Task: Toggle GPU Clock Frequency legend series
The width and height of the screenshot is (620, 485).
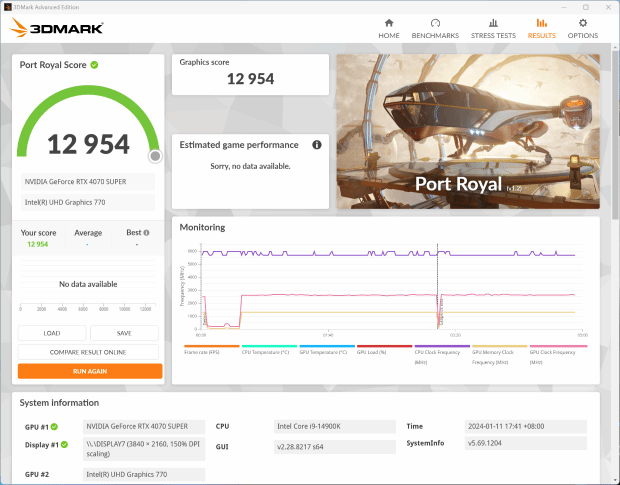Action: (x=558, y=355)
